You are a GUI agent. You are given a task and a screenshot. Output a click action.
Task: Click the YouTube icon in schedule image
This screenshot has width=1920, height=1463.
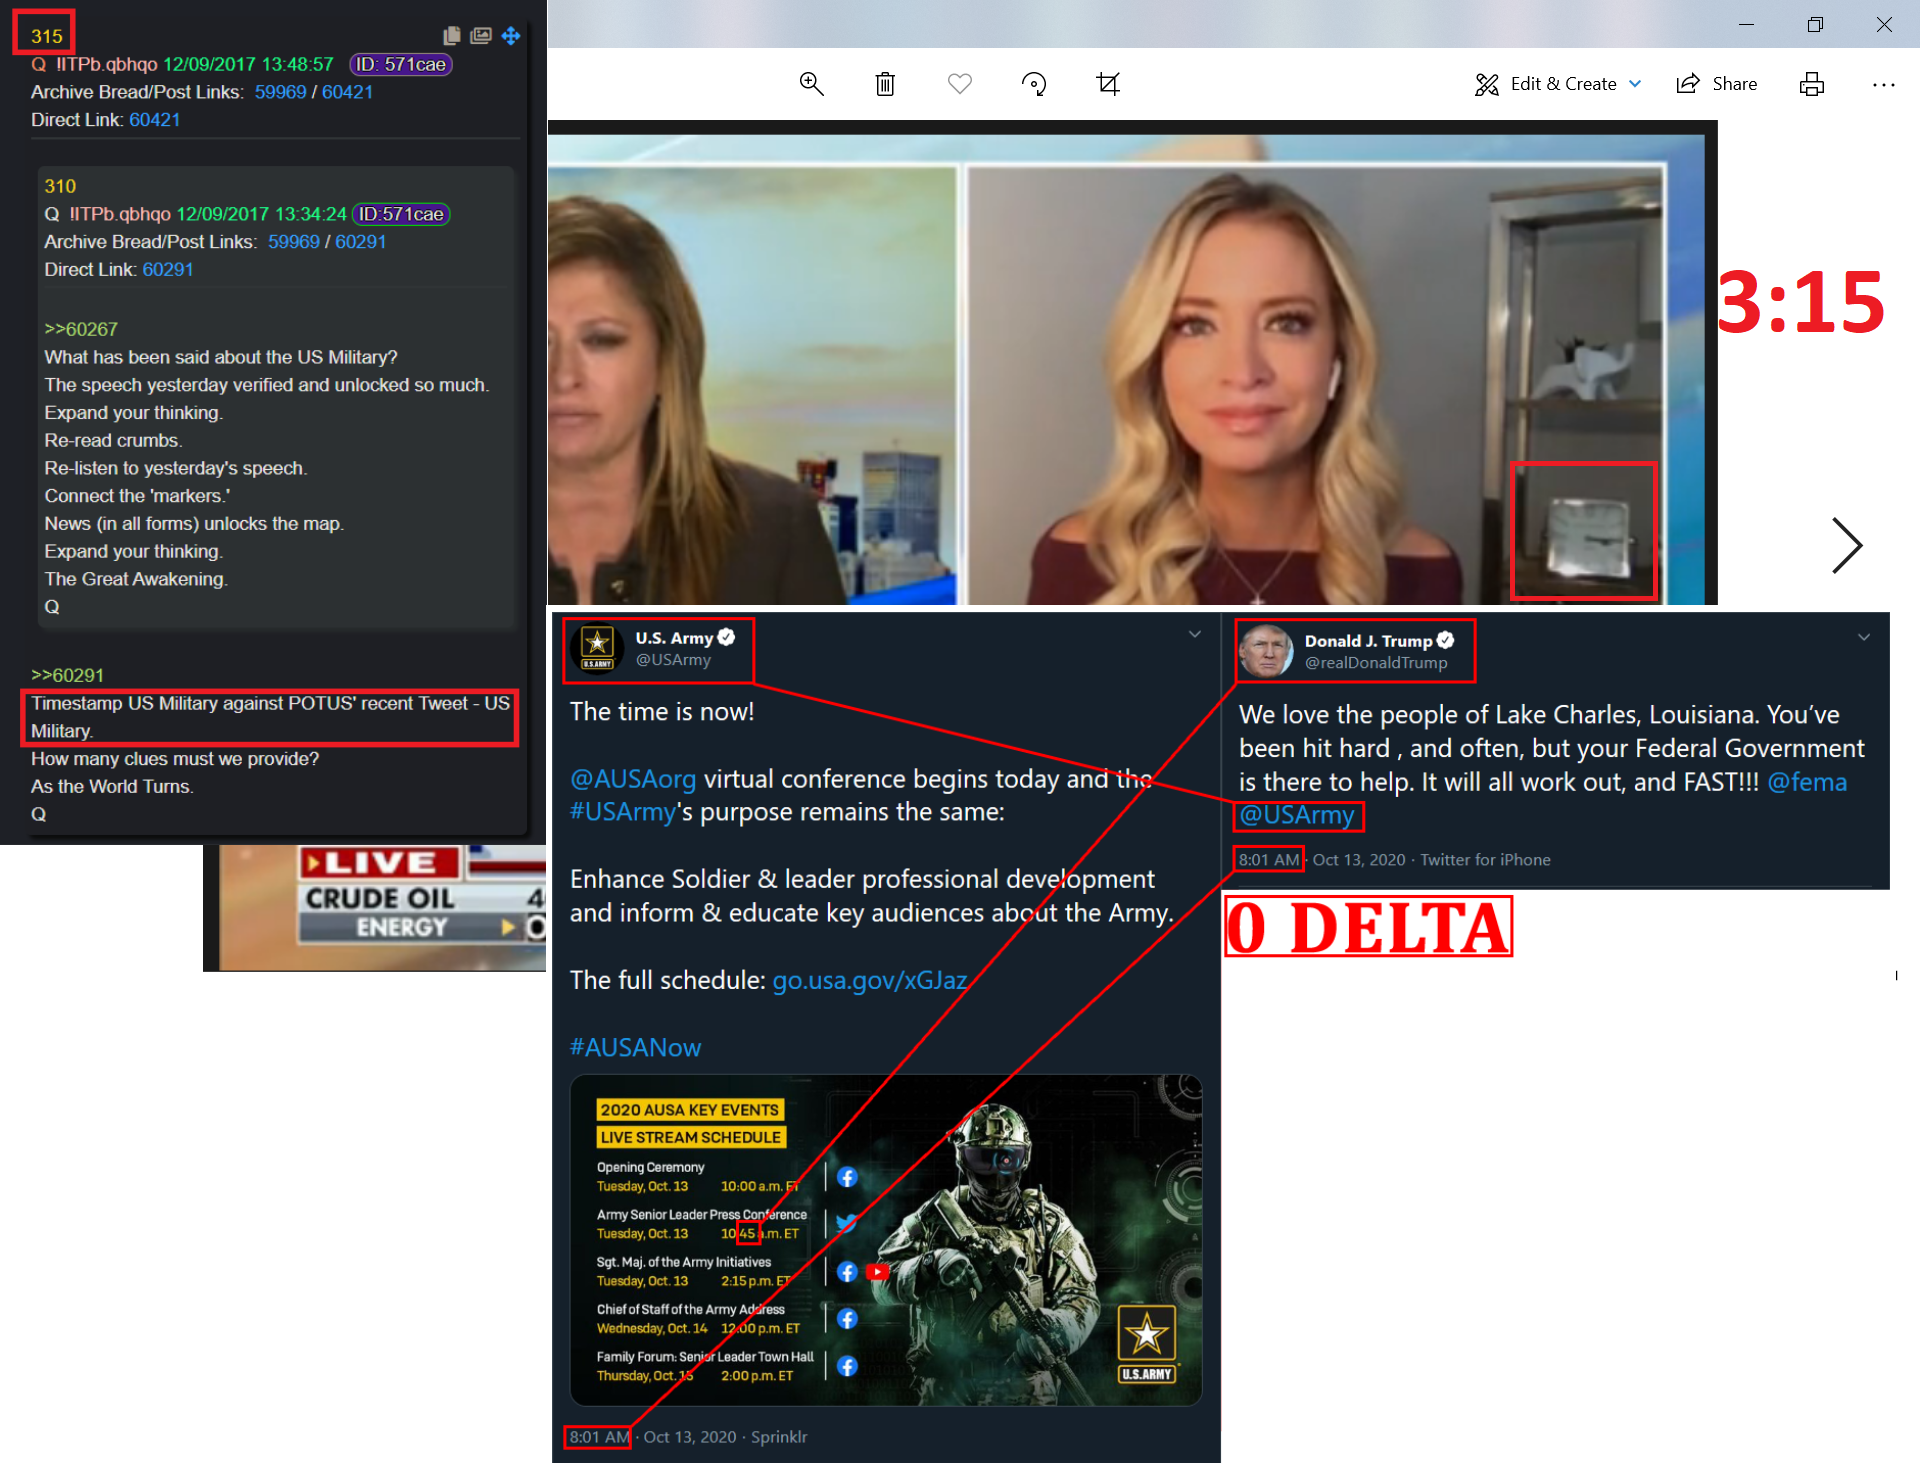[877, 1272]
